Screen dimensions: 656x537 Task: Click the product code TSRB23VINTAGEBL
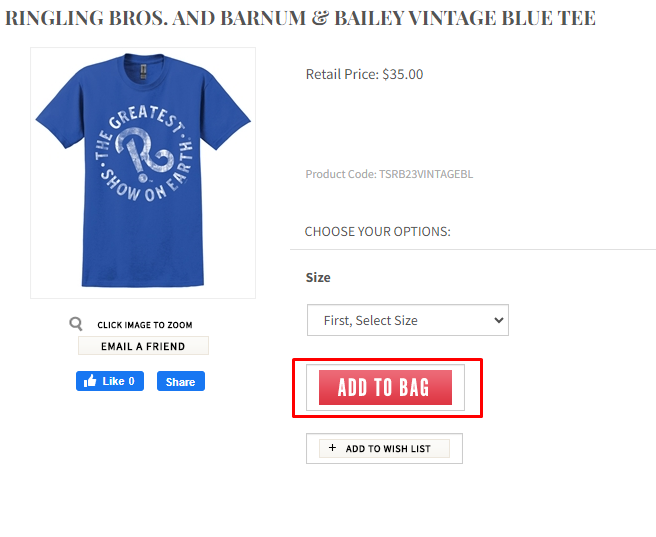click(389, 174)
